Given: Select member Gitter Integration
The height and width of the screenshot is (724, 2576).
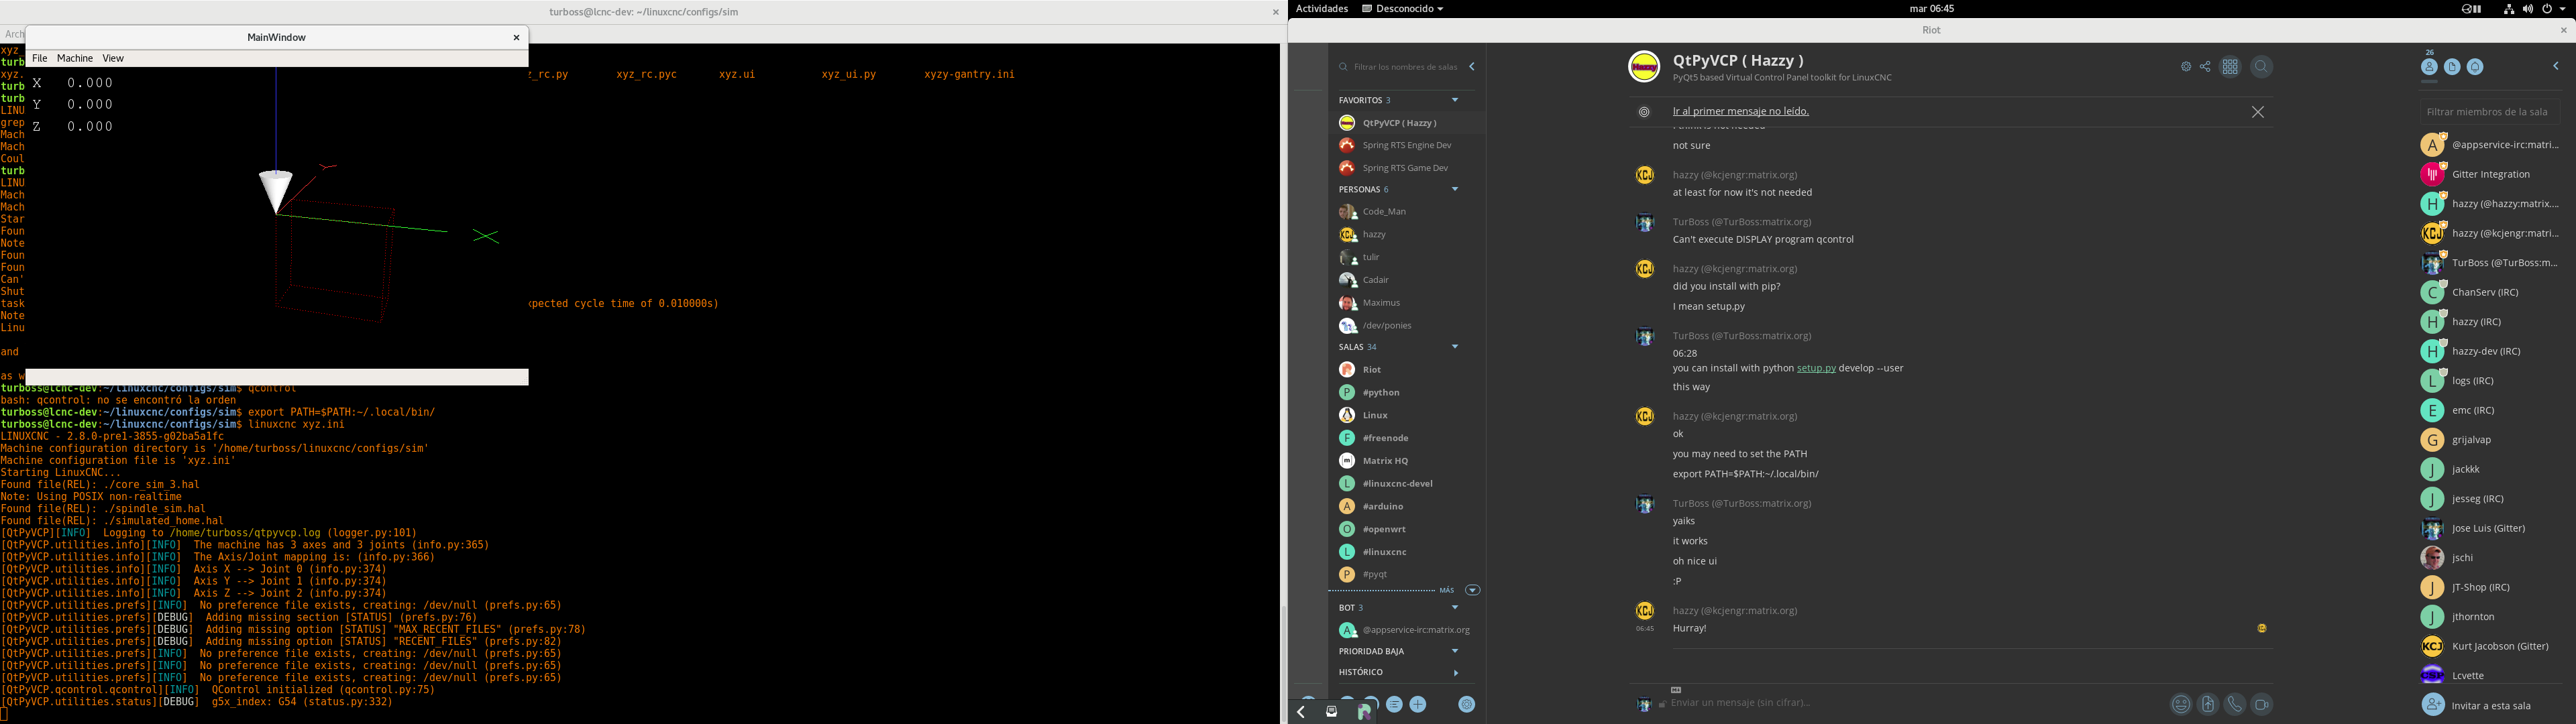Looking at the screenshot, I should tap(2489, 174).
